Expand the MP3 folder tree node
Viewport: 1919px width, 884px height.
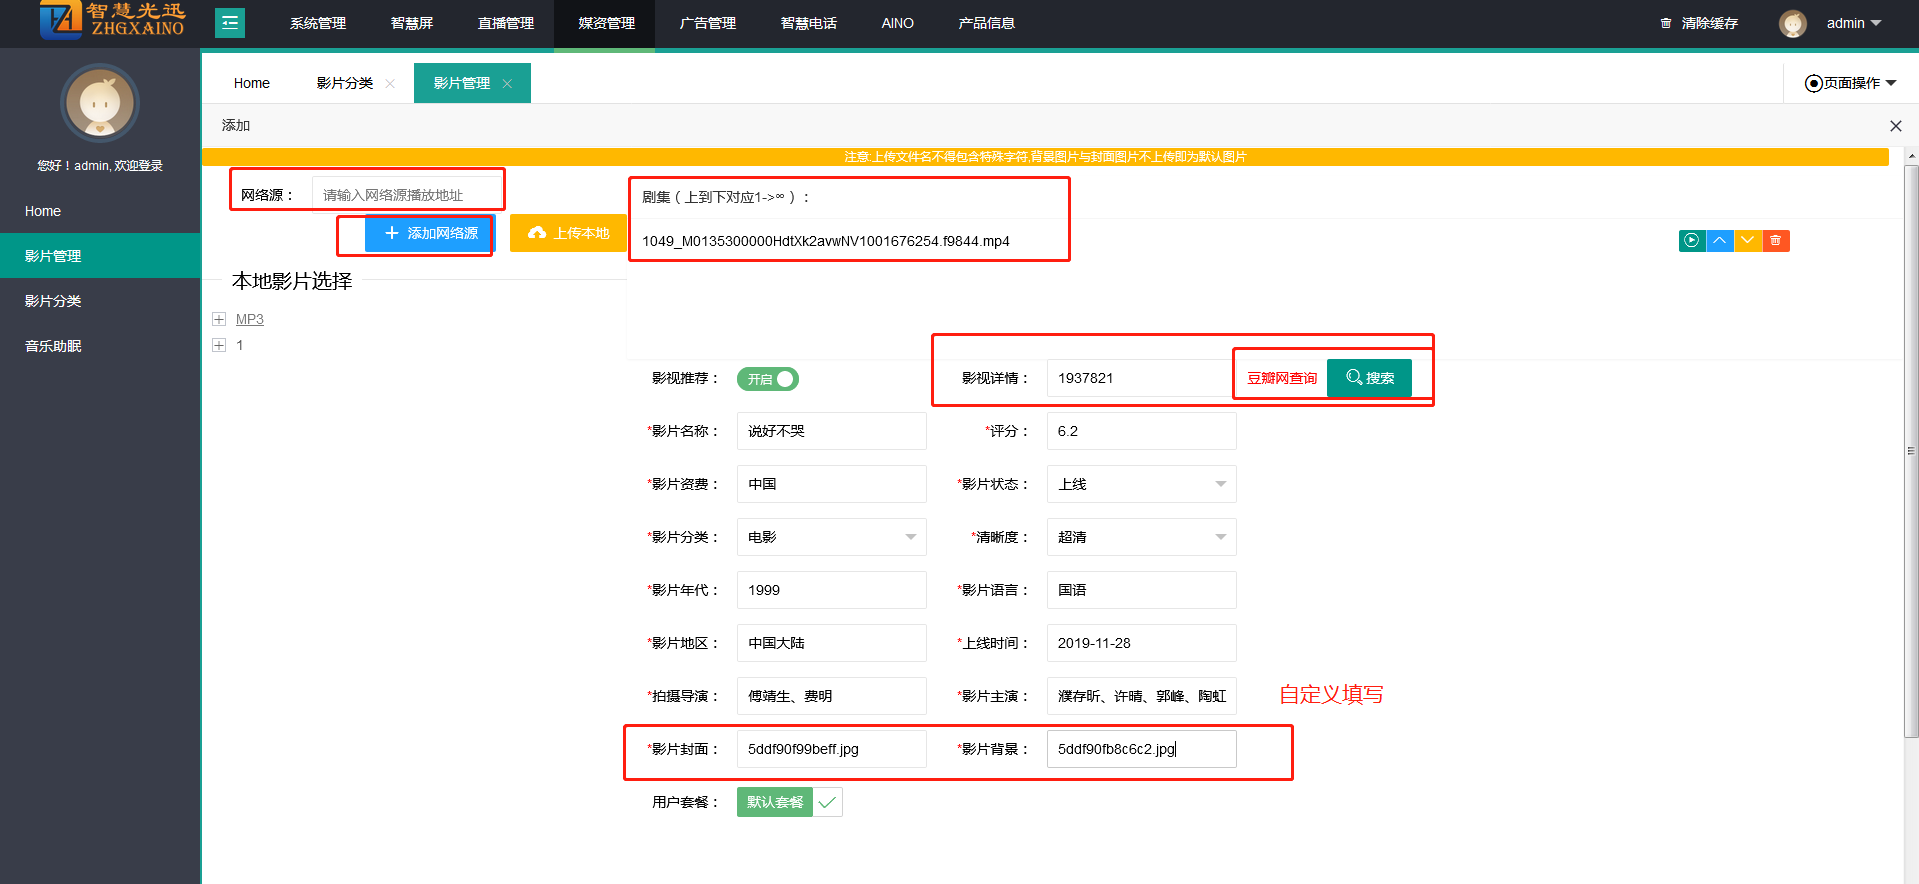point(219,319)
